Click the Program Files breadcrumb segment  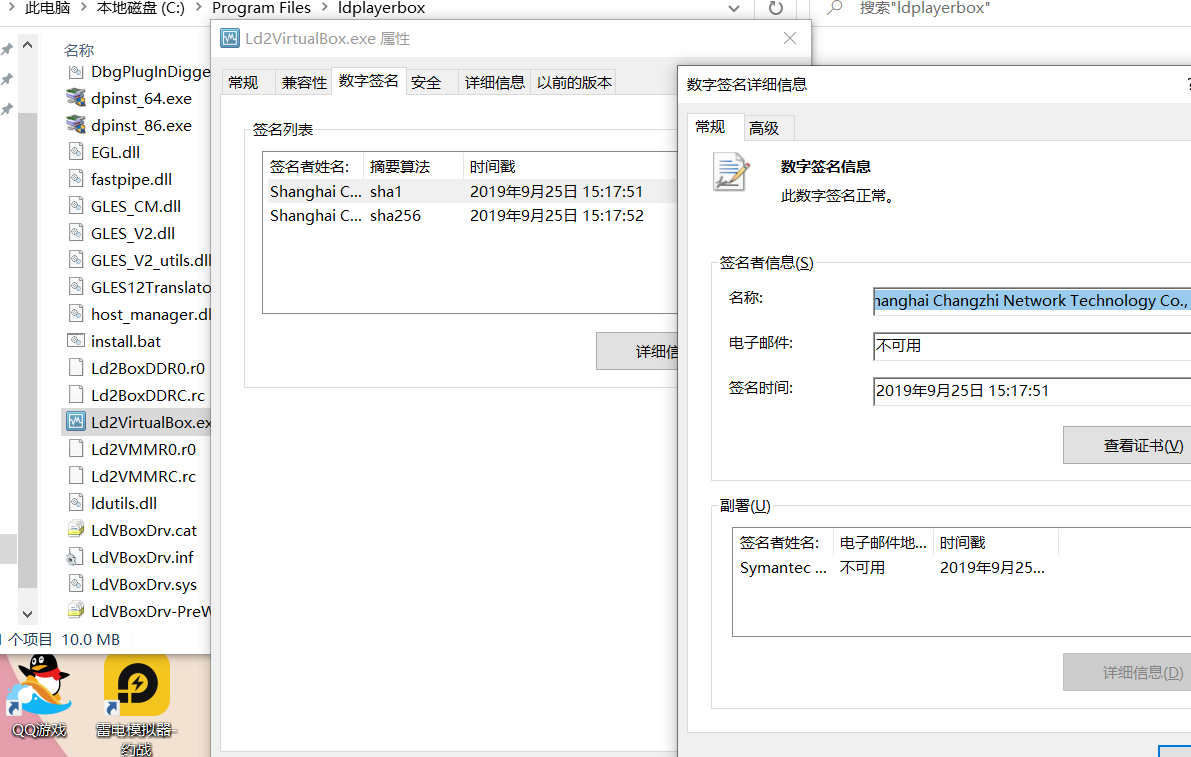point(261,8)
